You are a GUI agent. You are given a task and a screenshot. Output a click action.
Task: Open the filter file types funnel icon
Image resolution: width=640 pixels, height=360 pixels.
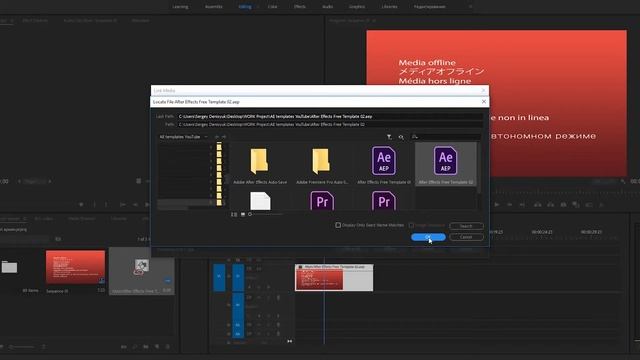tap(389, 137)
